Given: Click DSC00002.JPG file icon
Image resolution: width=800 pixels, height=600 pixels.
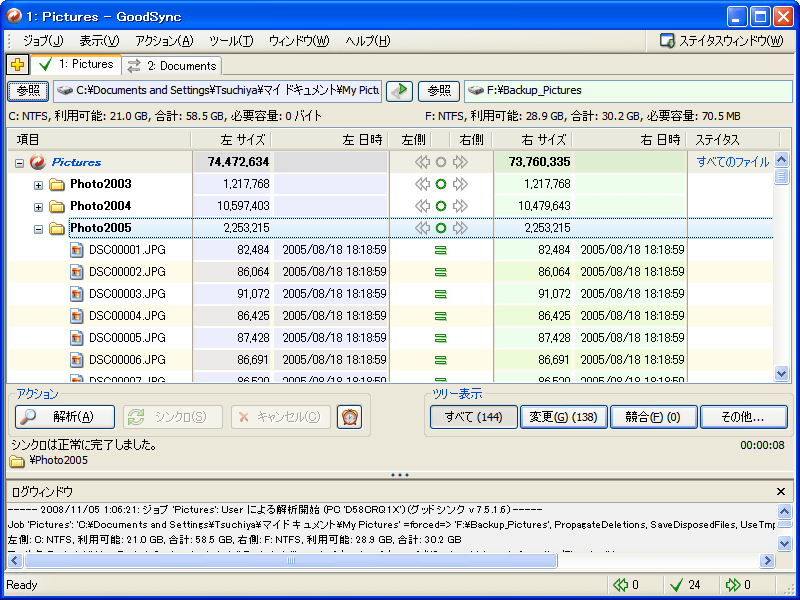Looking at the screenshot, I should coord(77,272).
